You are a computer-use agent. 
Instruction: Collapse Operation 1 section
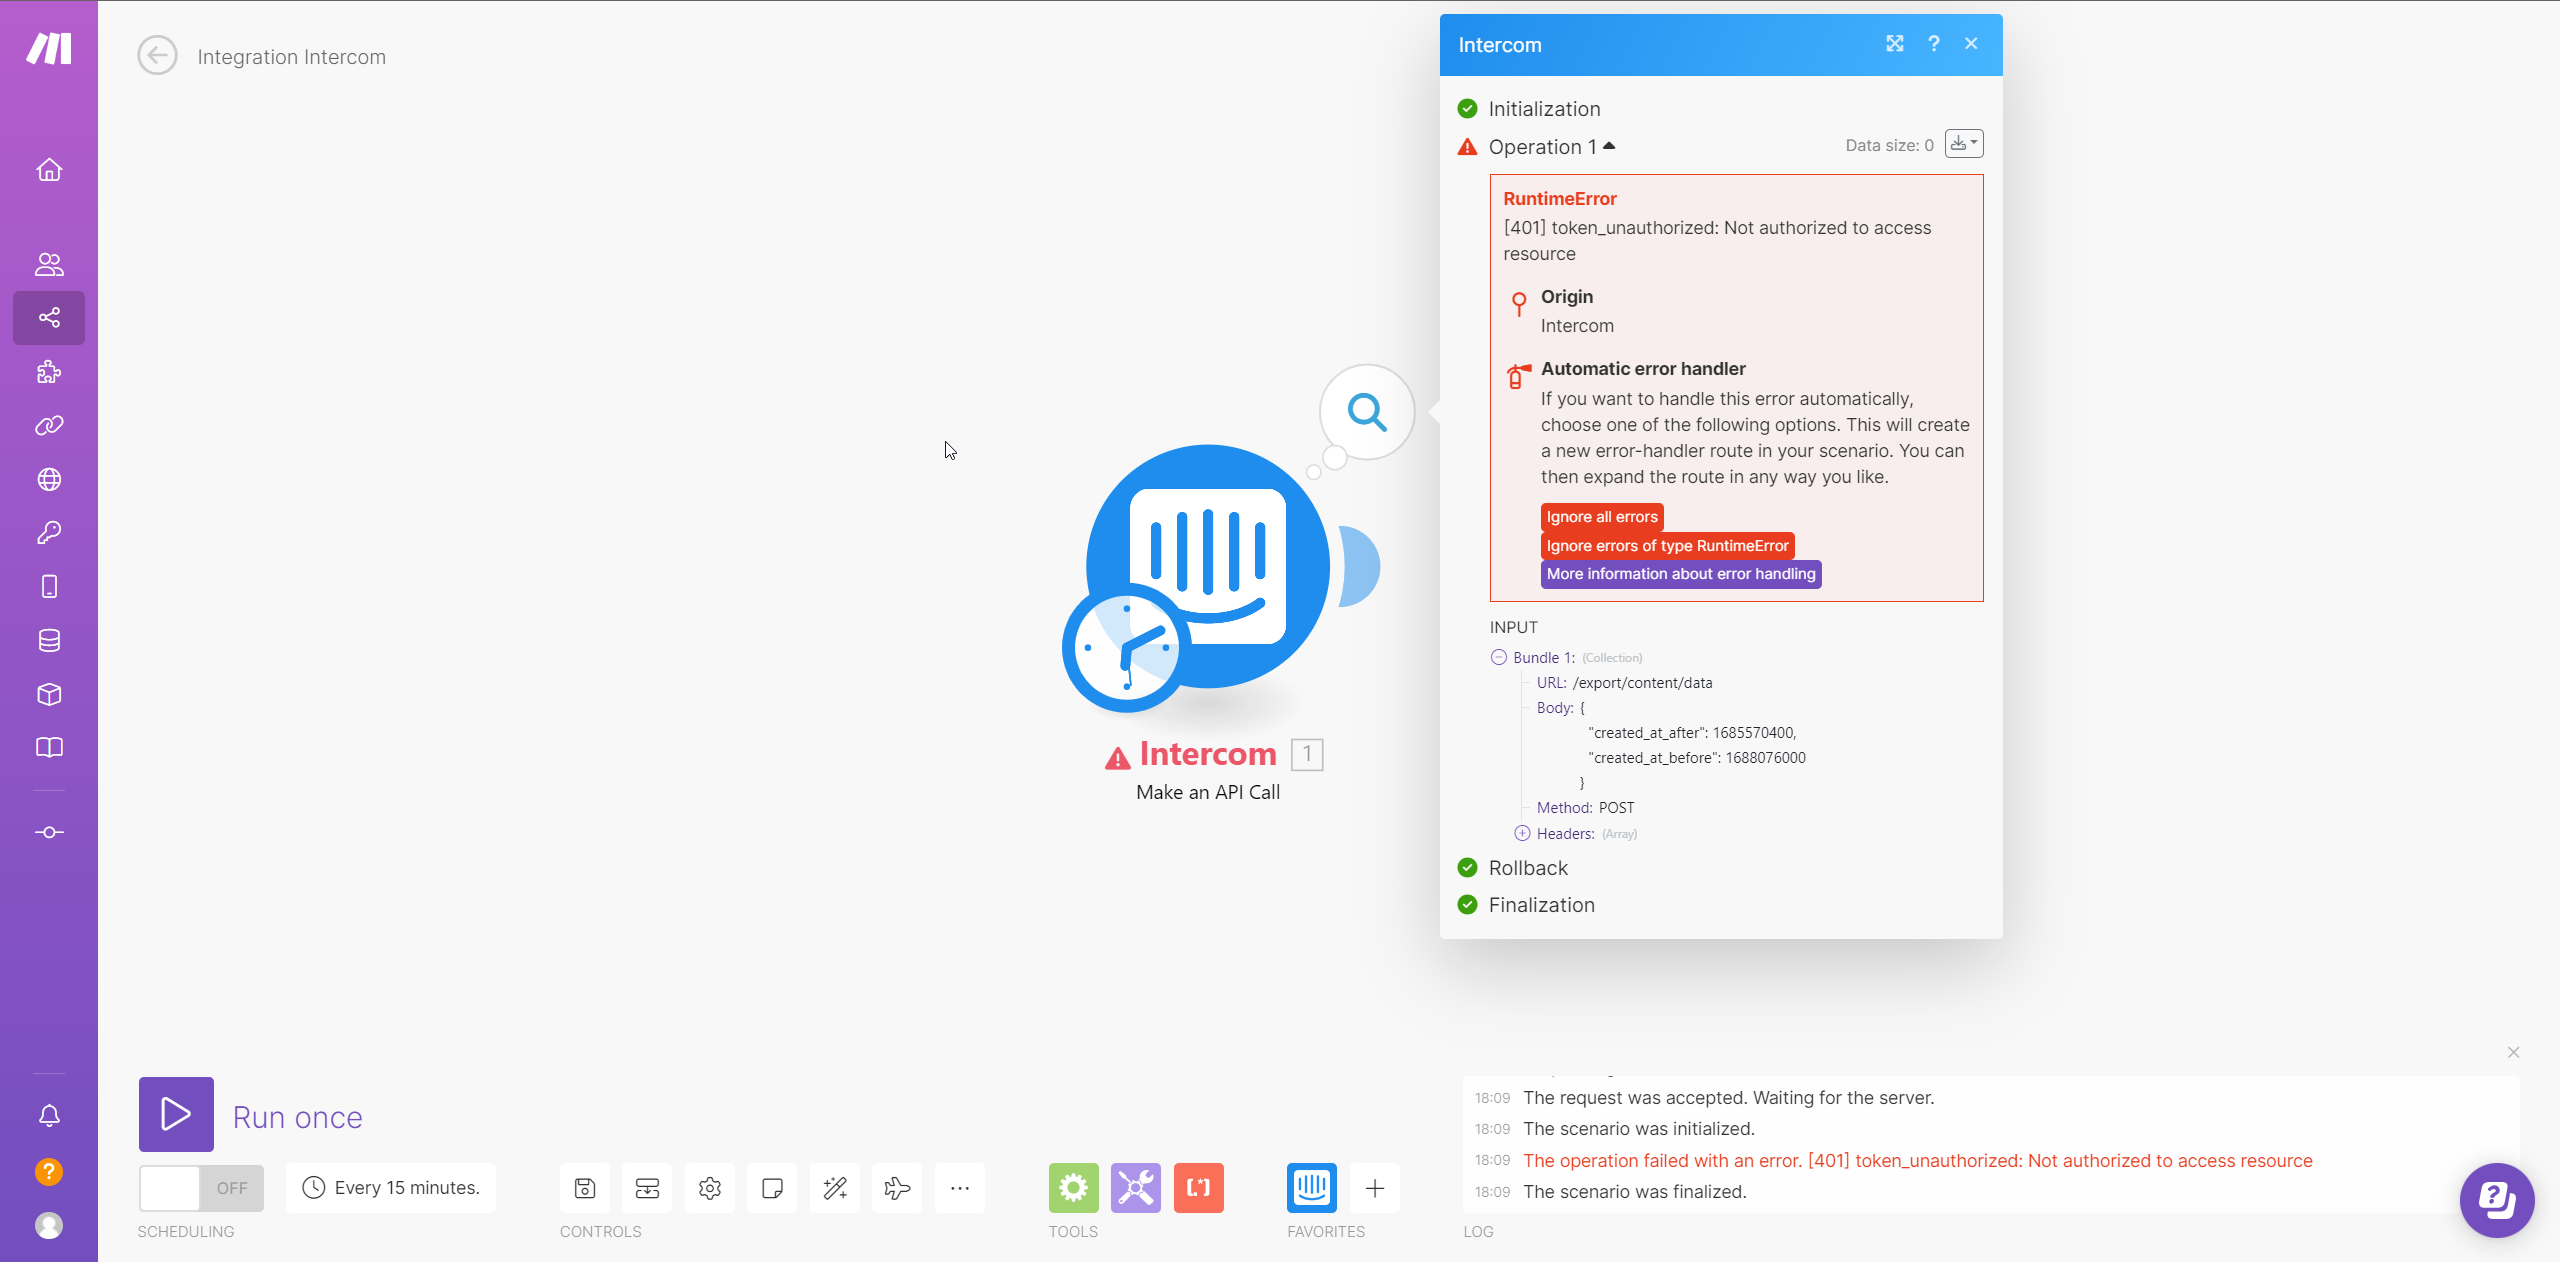(x=1552, y=147)
